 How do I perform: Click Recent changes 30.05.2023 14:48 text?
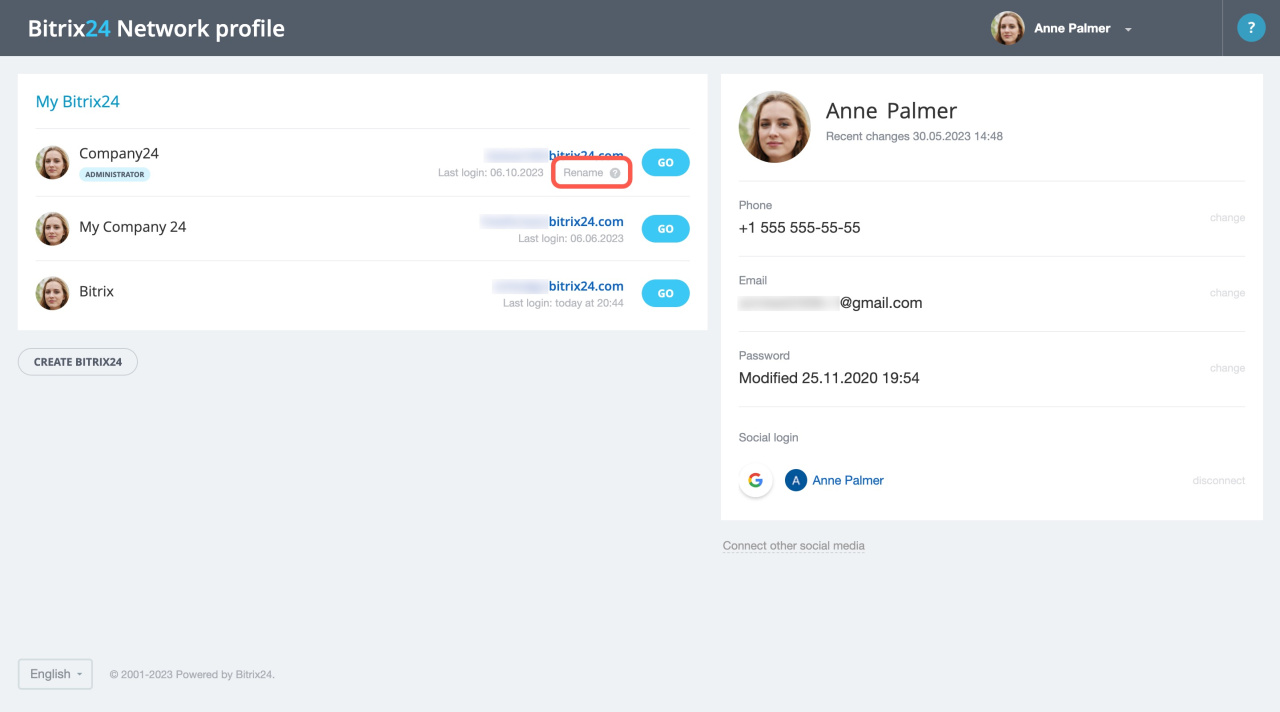tap(914, 136)
